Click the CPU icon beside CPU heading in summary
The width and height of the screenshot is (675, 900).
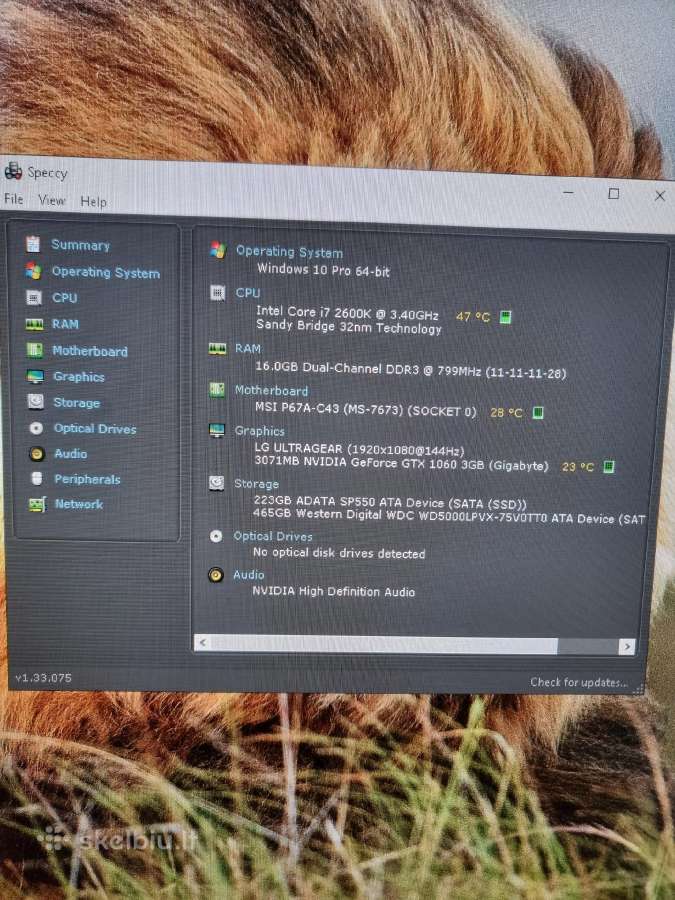(x=218, y=293)
